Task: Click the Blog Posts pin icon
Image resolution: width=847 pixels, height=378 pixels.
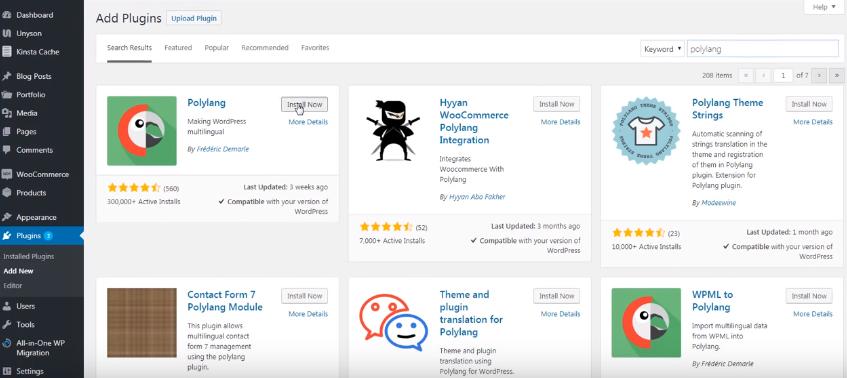Action: coord(7,76)
